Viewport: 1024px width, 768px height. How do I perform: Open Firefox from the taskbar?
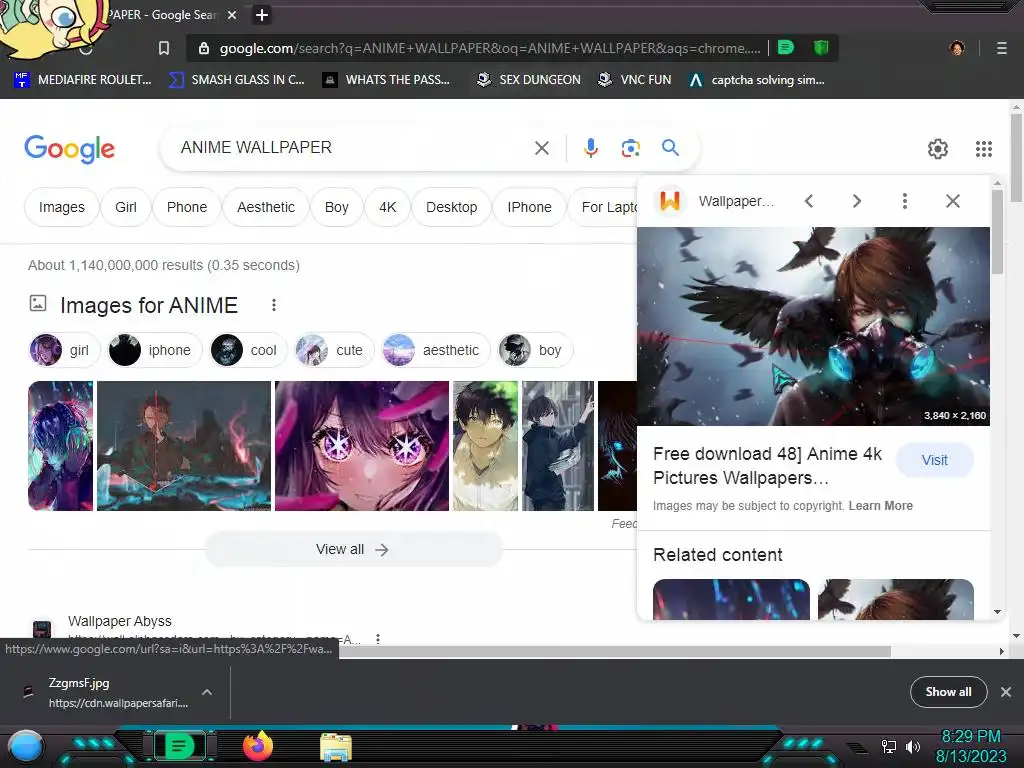point(257,746)
